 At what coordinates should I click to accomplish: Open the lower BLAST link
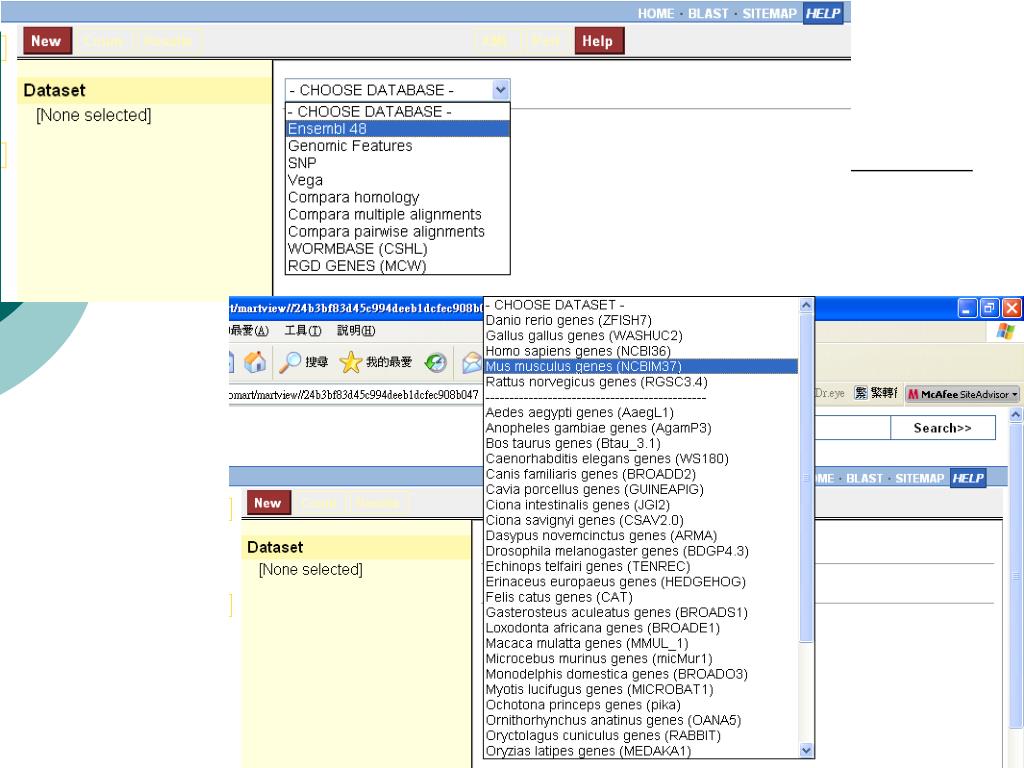[865, 478]
